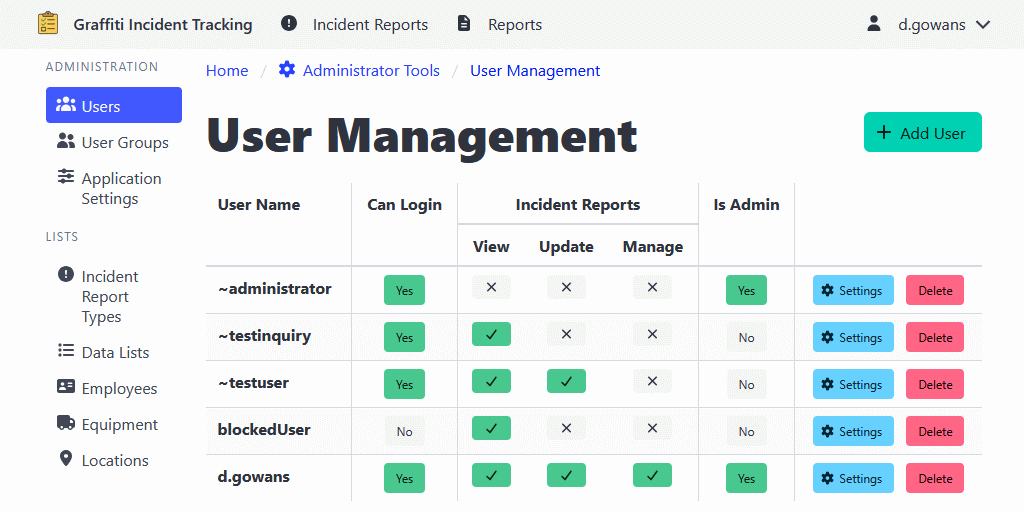Toggle View permission for ~testinquiry
The height and width of the screenshot is (511, 1024).
tap(491, 334)
